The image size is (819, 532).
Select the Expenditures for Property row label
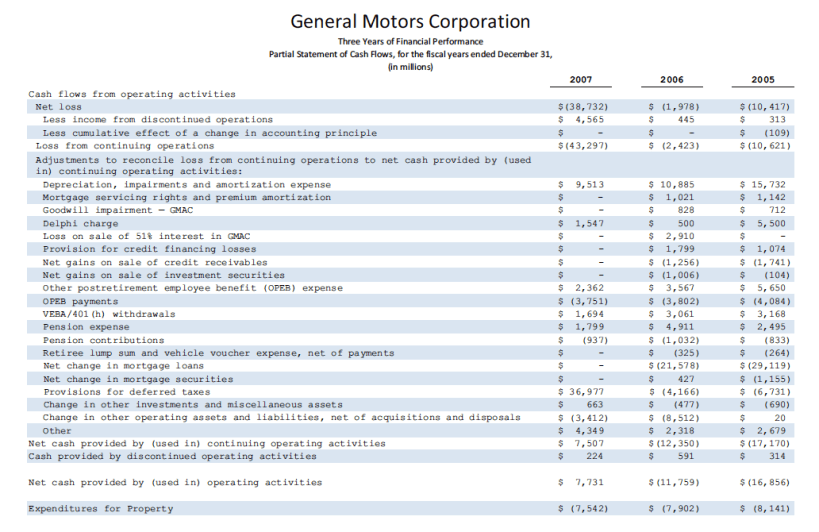tap(100, 509)
